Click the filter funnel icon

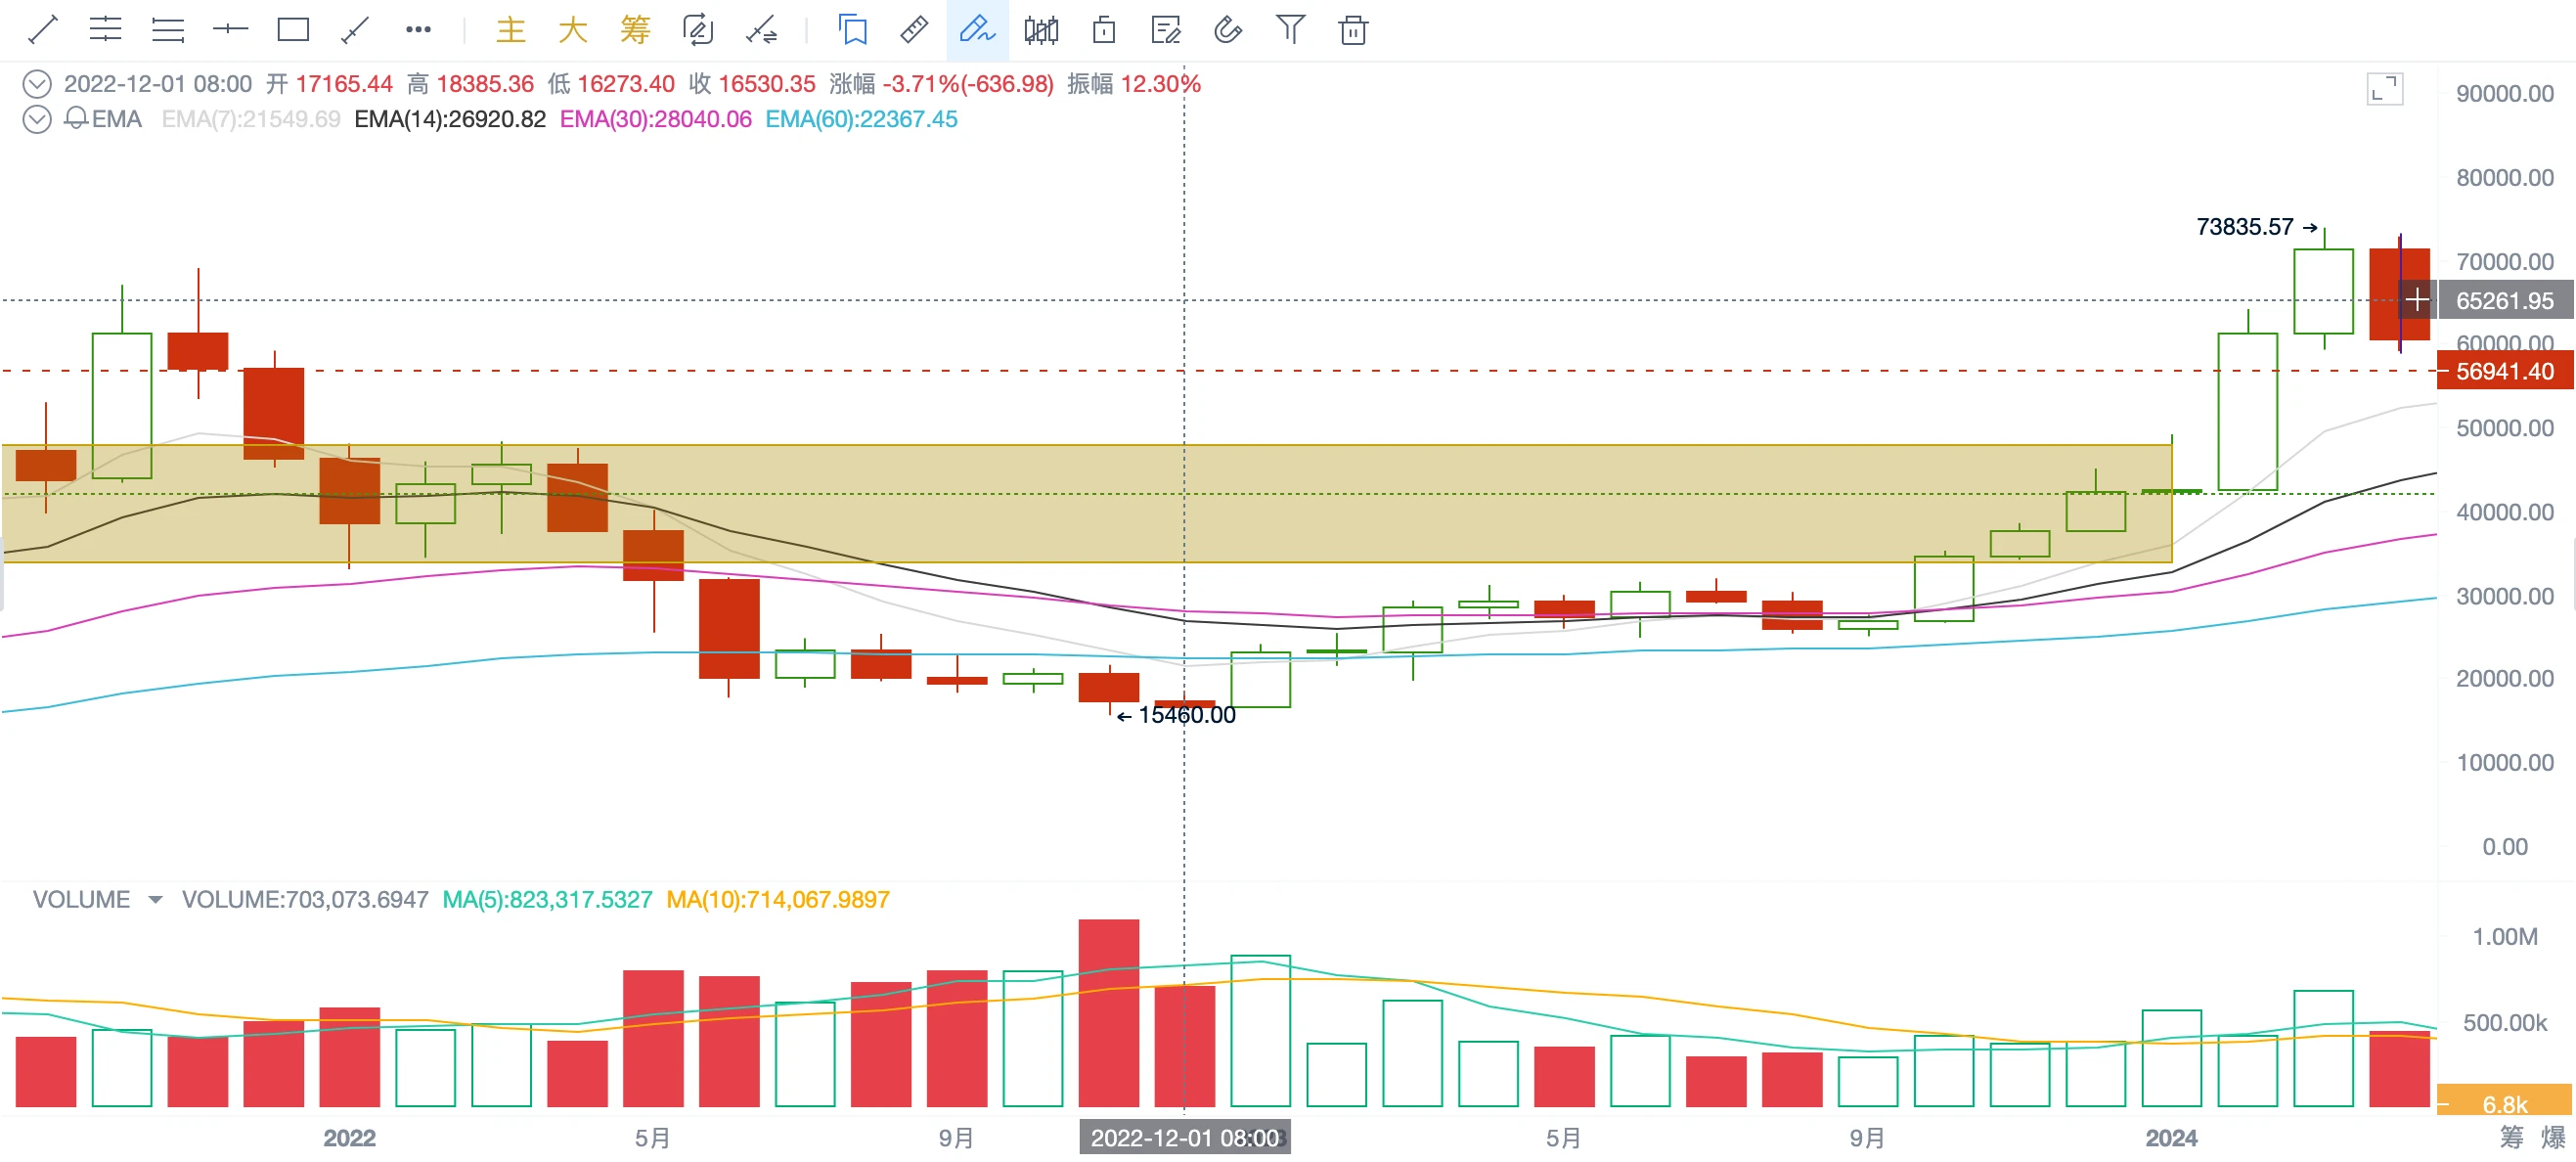[x=1290, y=30]
